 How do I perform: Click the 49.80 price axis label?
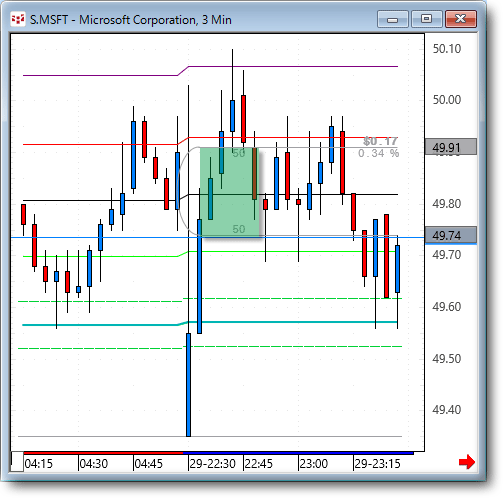tap(447, 204)
